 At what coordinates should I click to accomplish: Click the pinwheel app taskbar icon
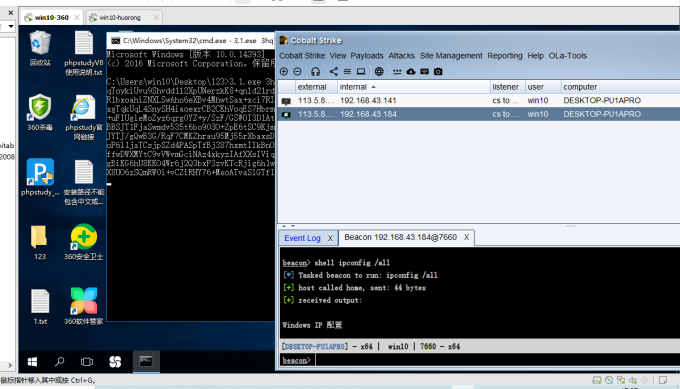point(115,362)
